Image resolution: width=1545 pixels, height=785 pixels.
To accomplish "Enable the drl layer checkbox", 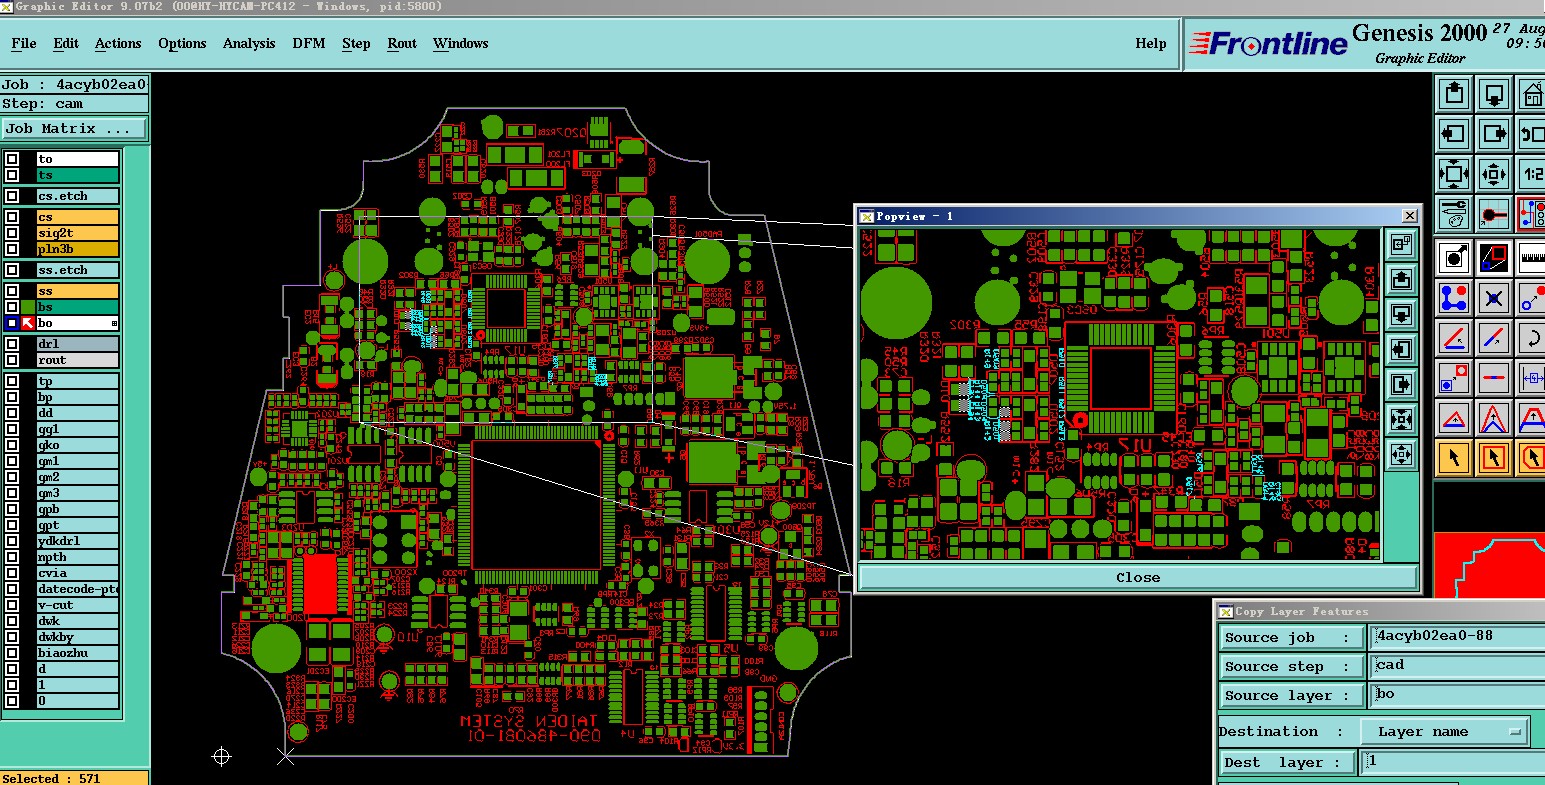I will coord(12,344).
